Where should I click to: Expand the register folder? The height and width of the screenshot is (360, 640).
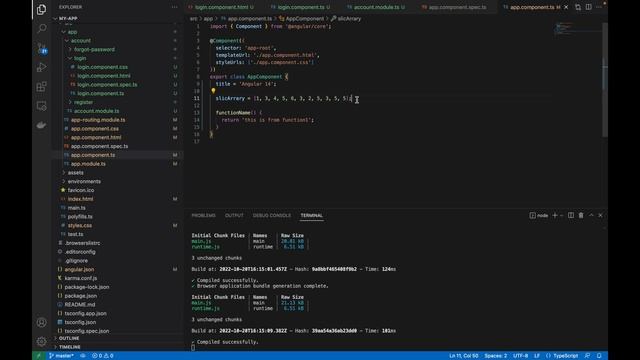[x=118, y=102]
